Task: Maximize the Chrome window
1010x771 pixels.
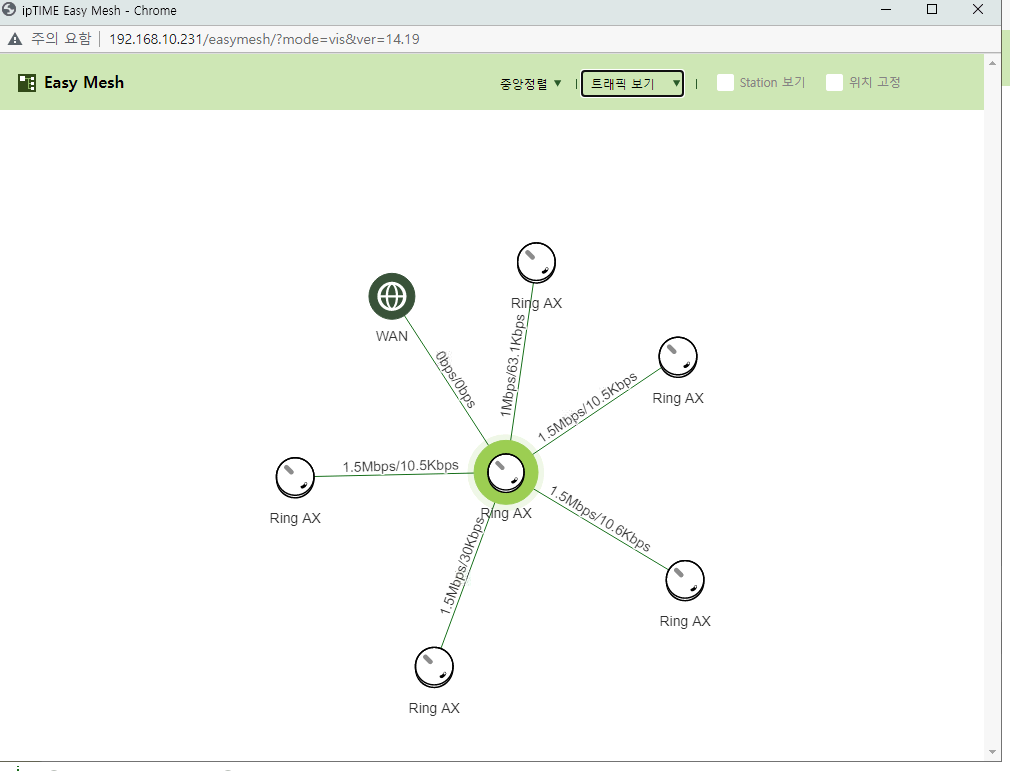Action: click(x=931, y=10)
